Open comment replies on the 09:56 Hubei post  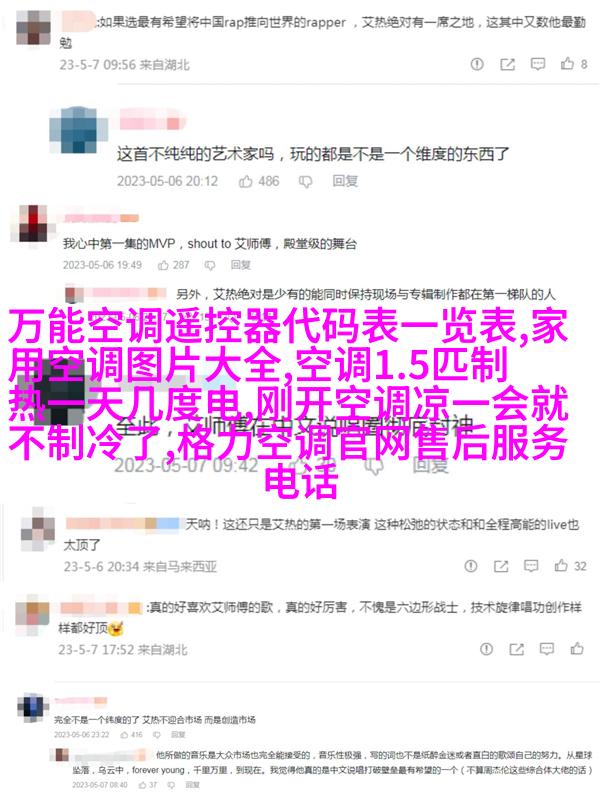[x=537, y=64]
